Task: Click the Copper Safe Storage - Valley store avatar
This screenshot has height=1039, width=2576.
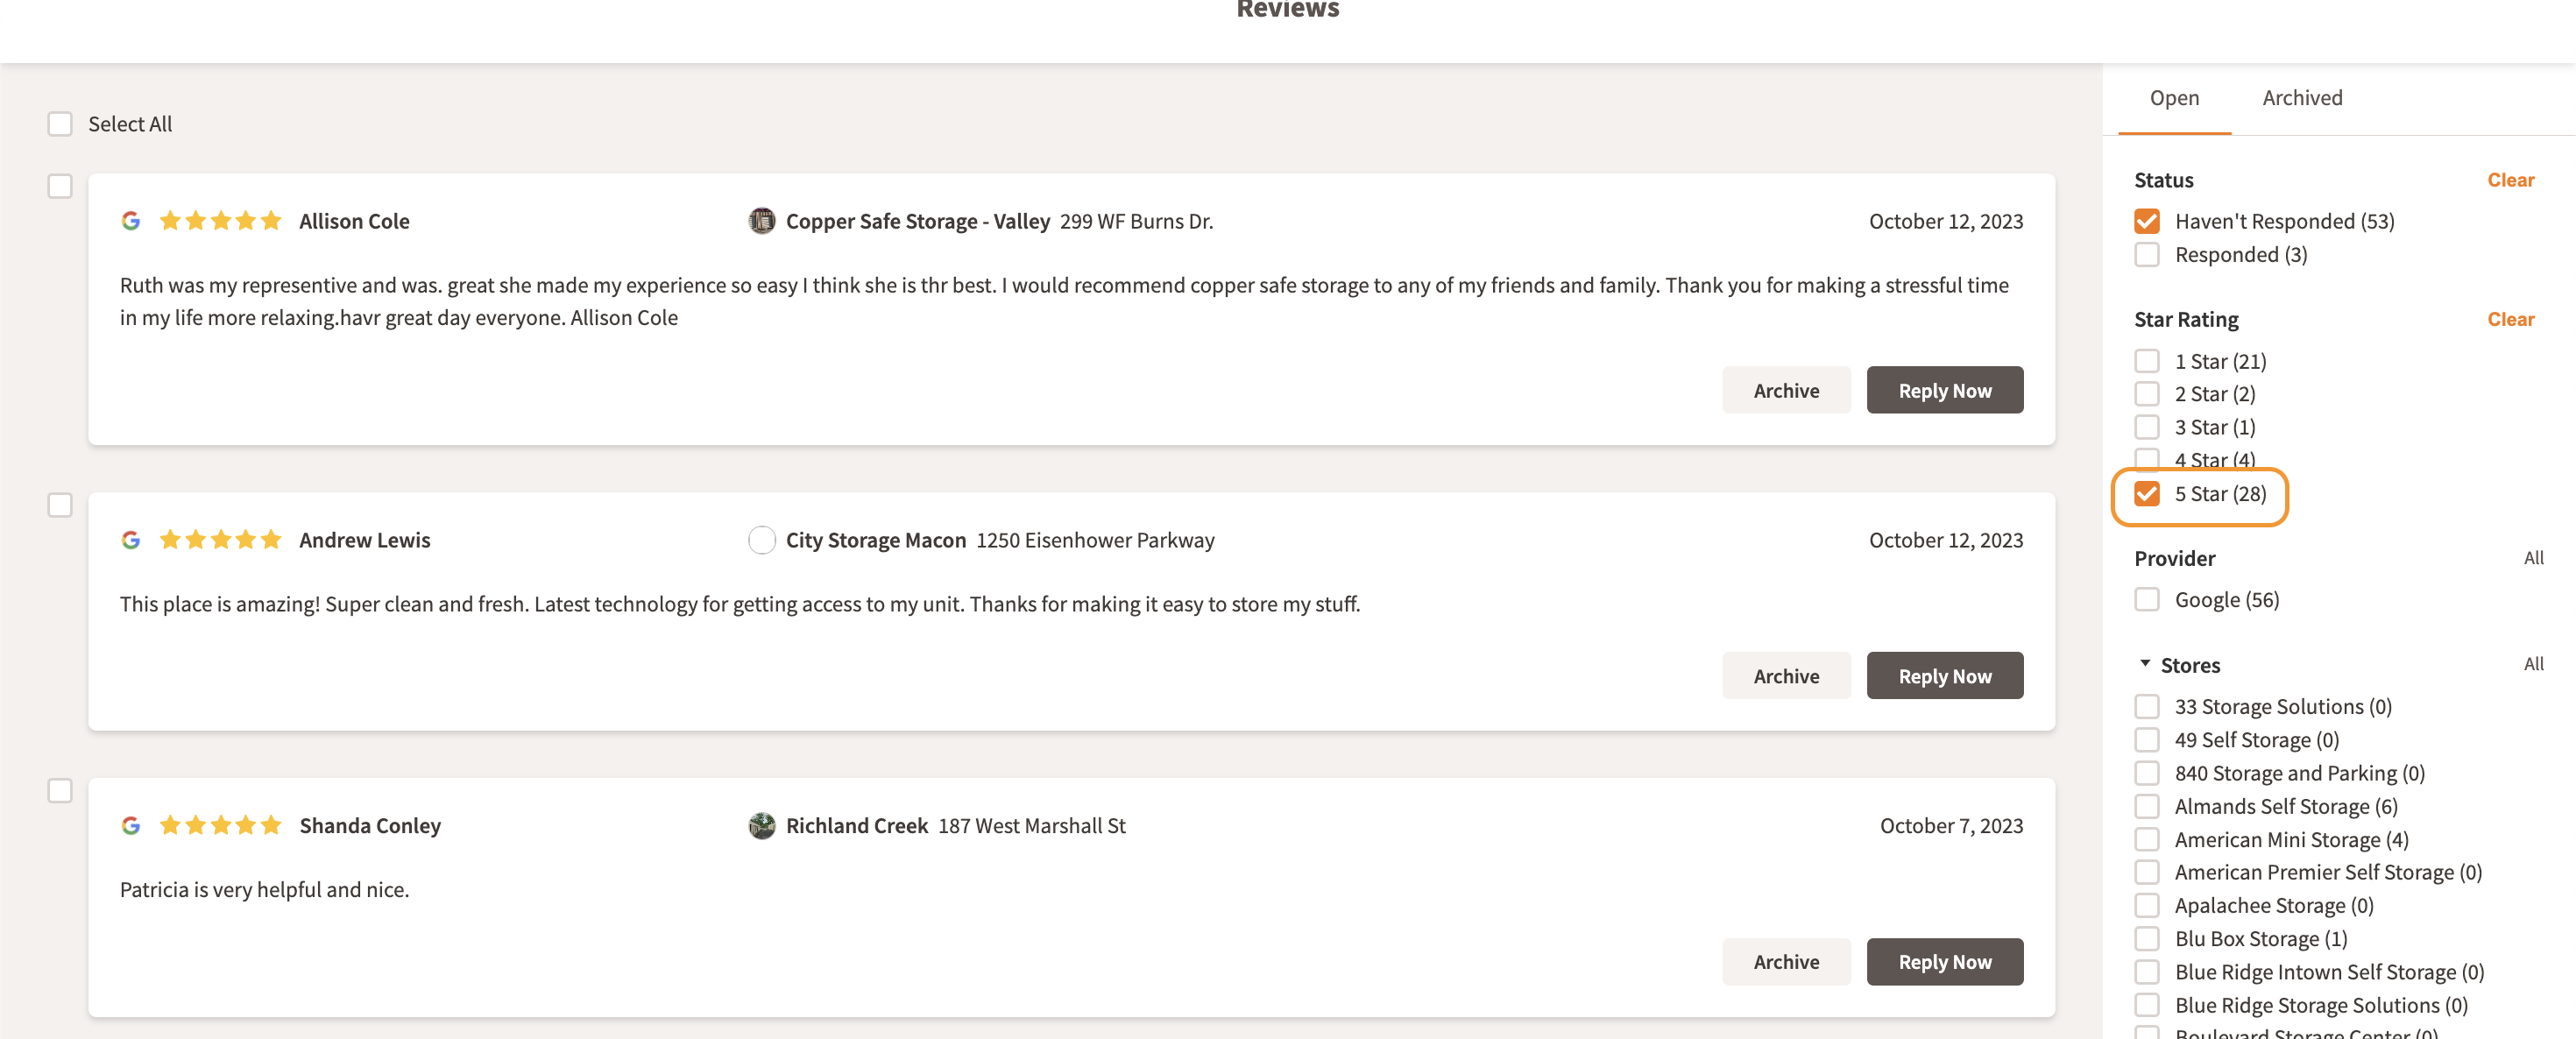Action: click(761, 221)
